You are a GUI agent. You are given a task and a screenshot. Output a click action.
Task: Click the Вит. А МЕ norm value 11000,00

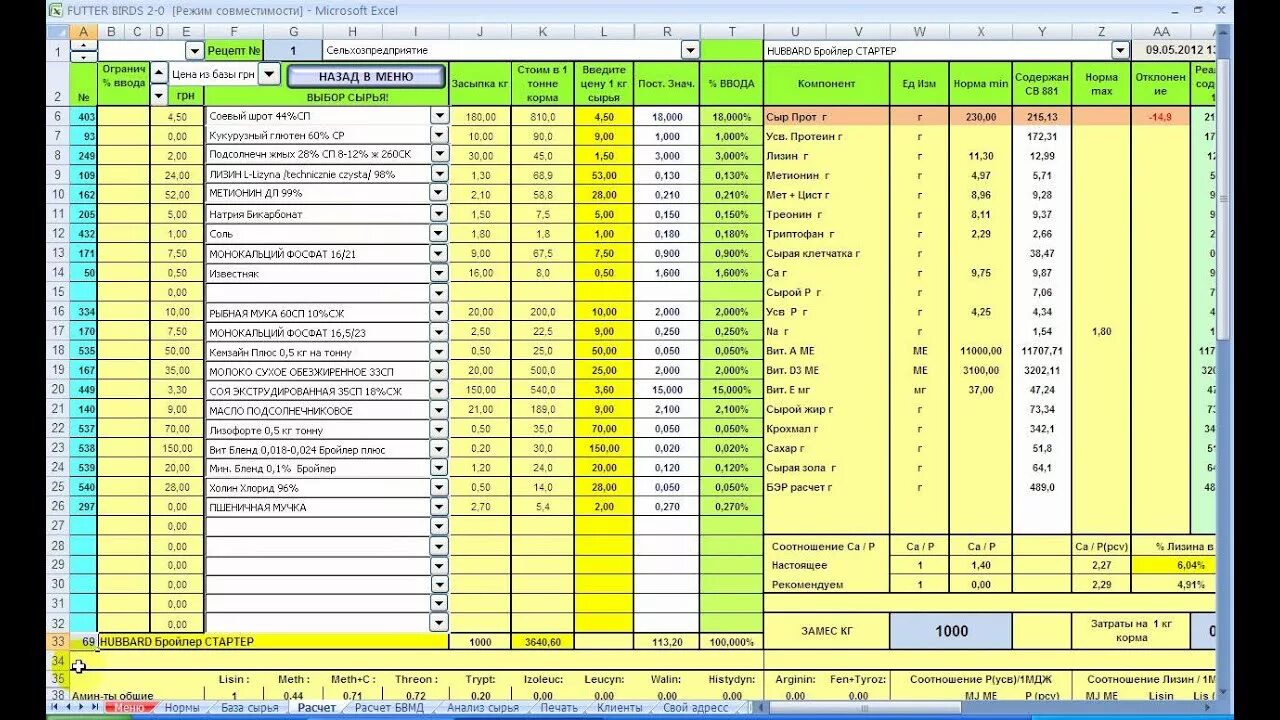tap(980, 350)
